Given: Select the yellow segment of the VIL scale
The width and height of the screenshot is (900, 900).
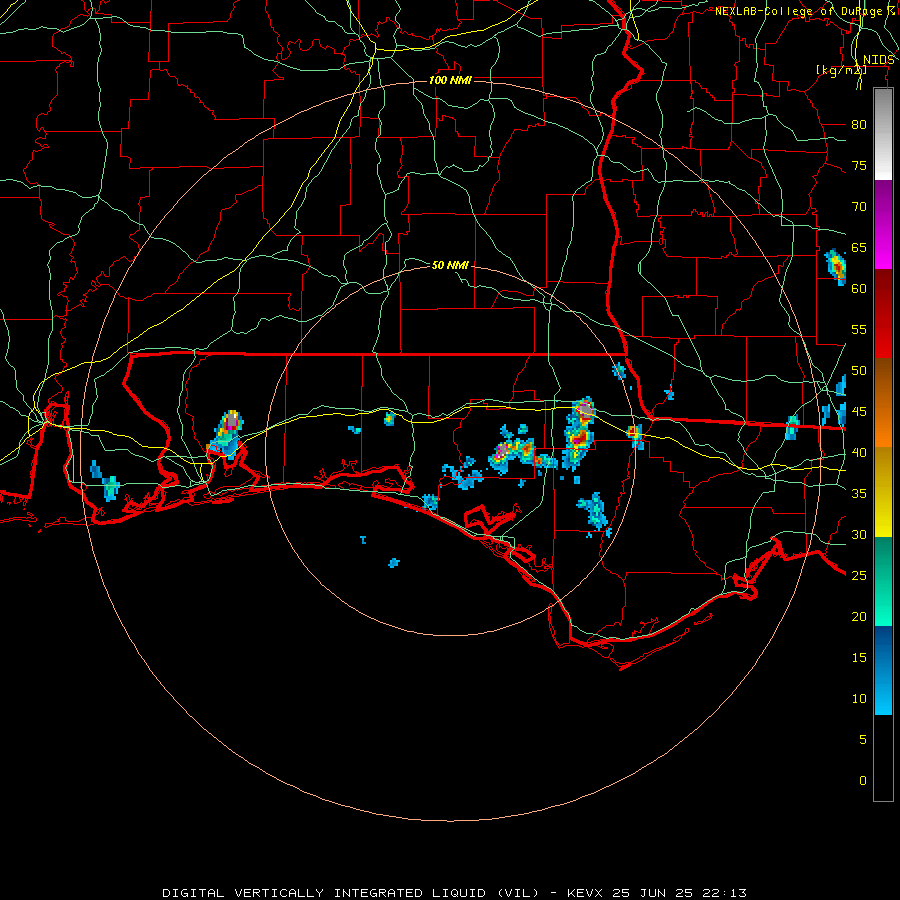Looking at the screenshot, I should point(883,492).
